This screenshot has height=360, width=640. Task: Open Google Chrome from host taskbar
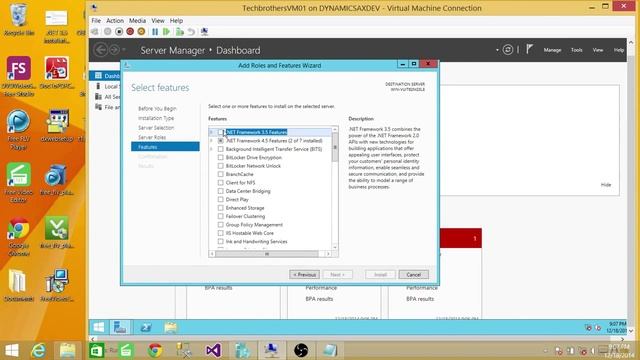[155, 350]
